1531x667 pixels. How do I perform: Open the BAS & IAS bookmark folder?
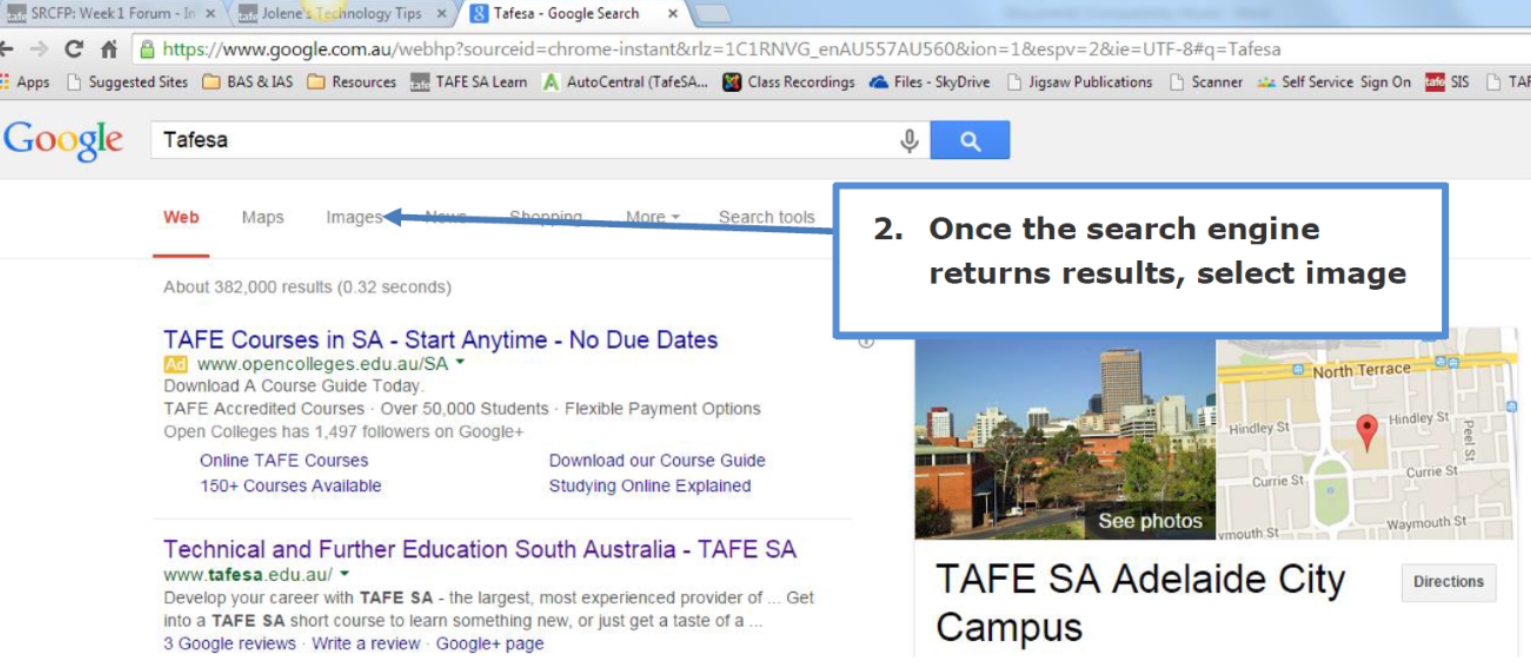click(248, 82)
